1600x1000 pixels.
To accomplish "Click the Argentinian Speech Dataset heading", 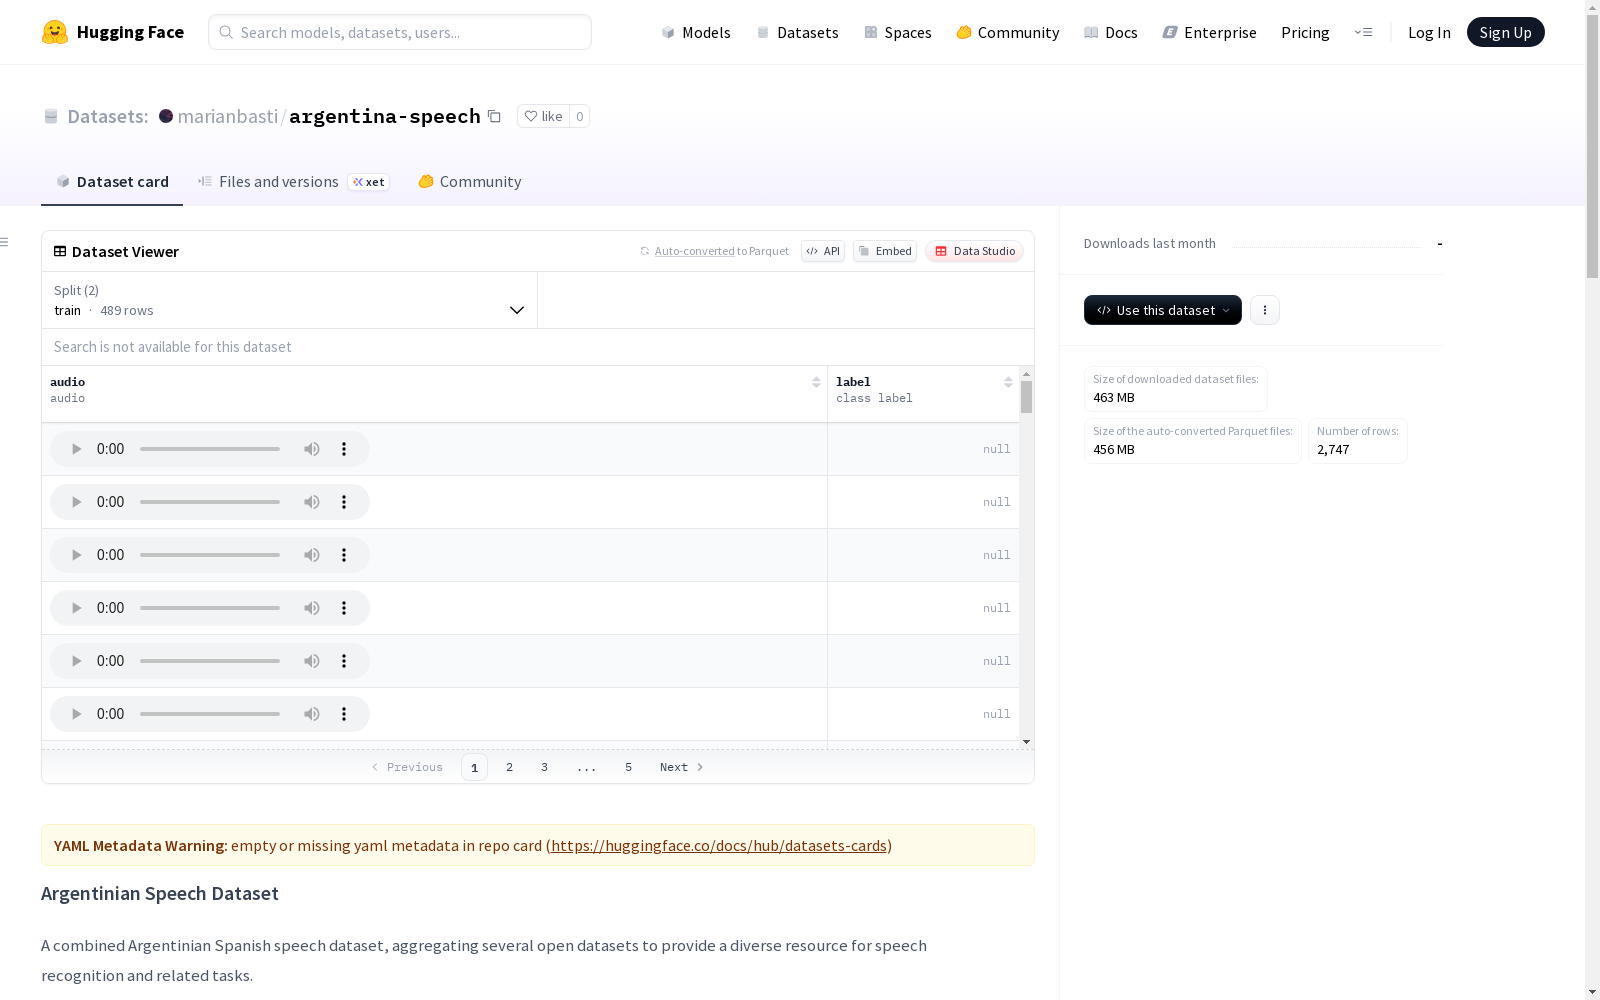I will [160, 893].
